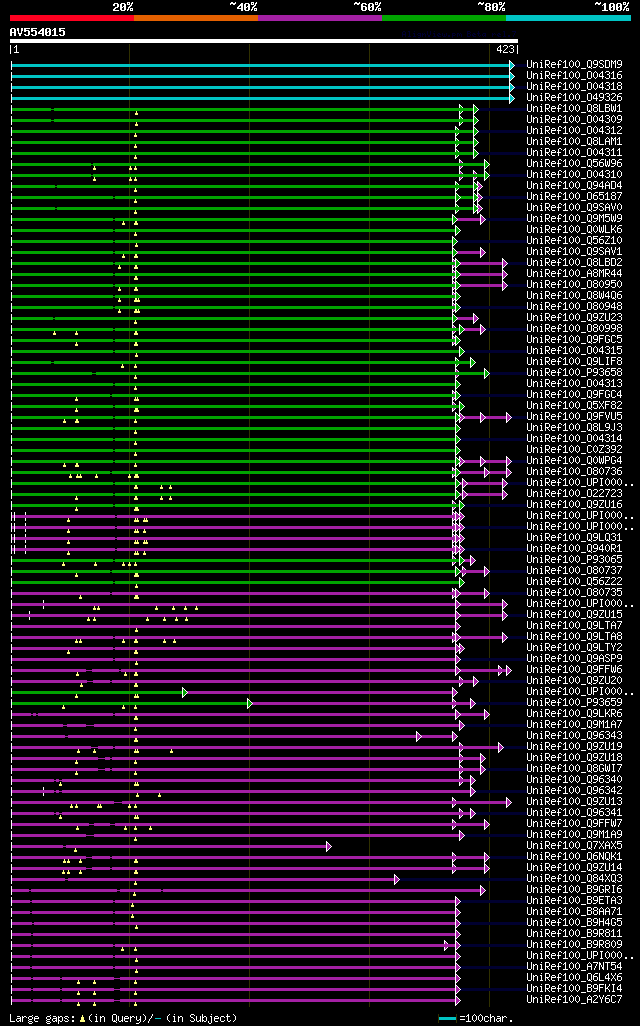Click the orange ~40% identity legend segment

click(x=196, y=18)
